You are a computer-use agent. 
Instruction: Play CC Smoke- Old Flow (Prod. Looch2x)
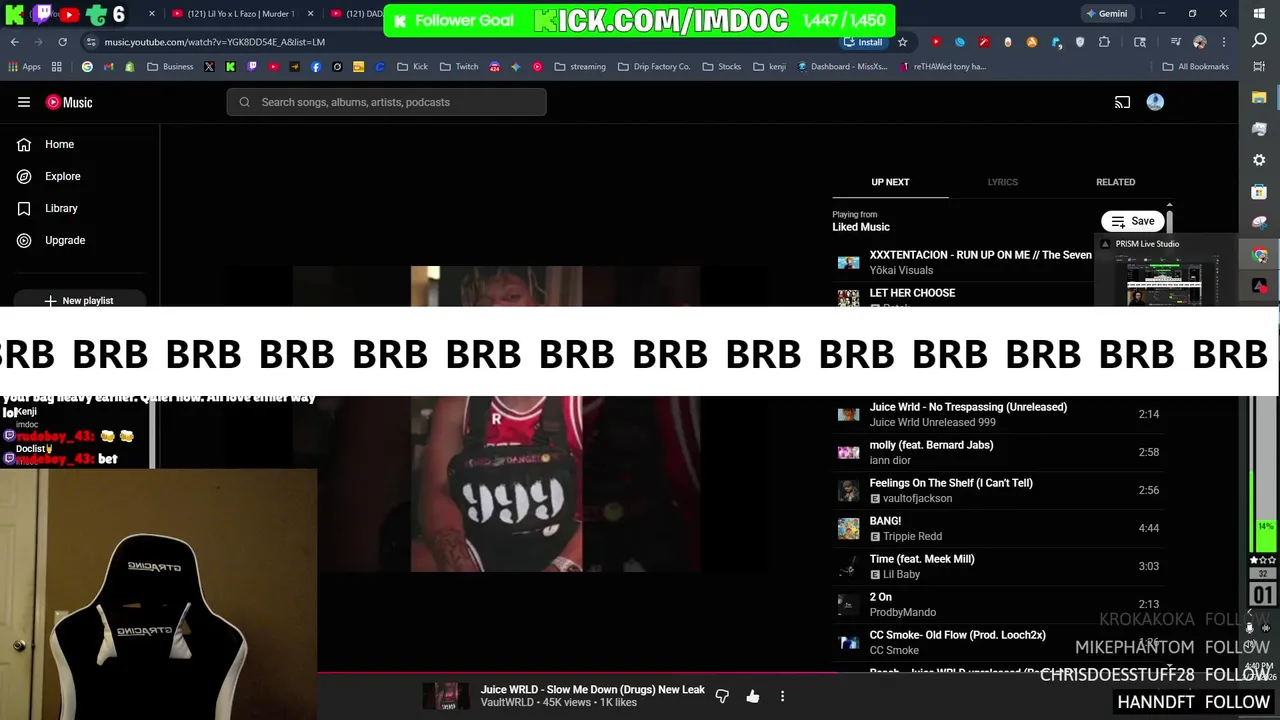point(1000,642)
